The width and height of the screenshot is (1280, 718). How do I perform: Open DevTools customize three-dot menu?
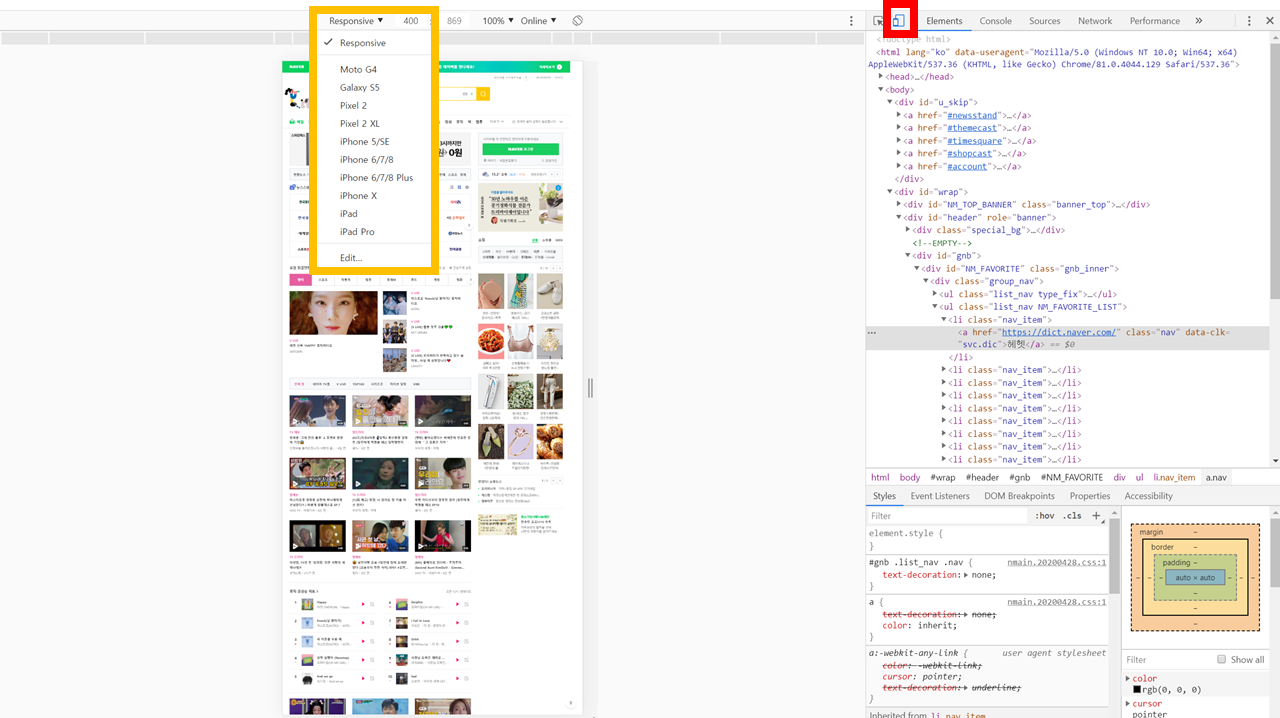point(1249,21)
